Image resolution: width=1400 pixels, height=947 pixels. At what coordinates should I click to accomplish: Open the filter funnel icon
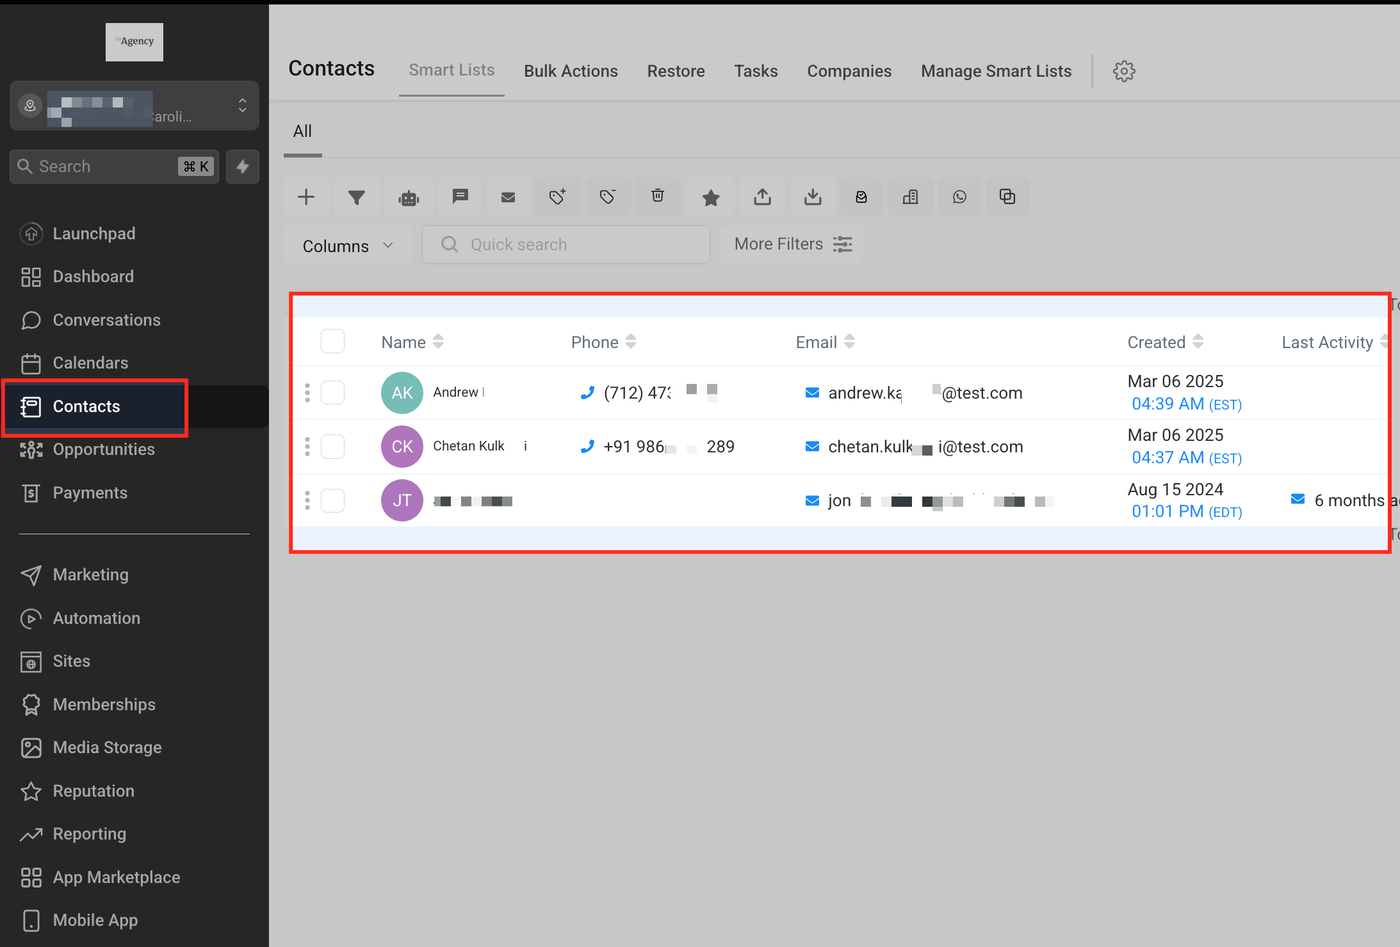coord(356,197)
